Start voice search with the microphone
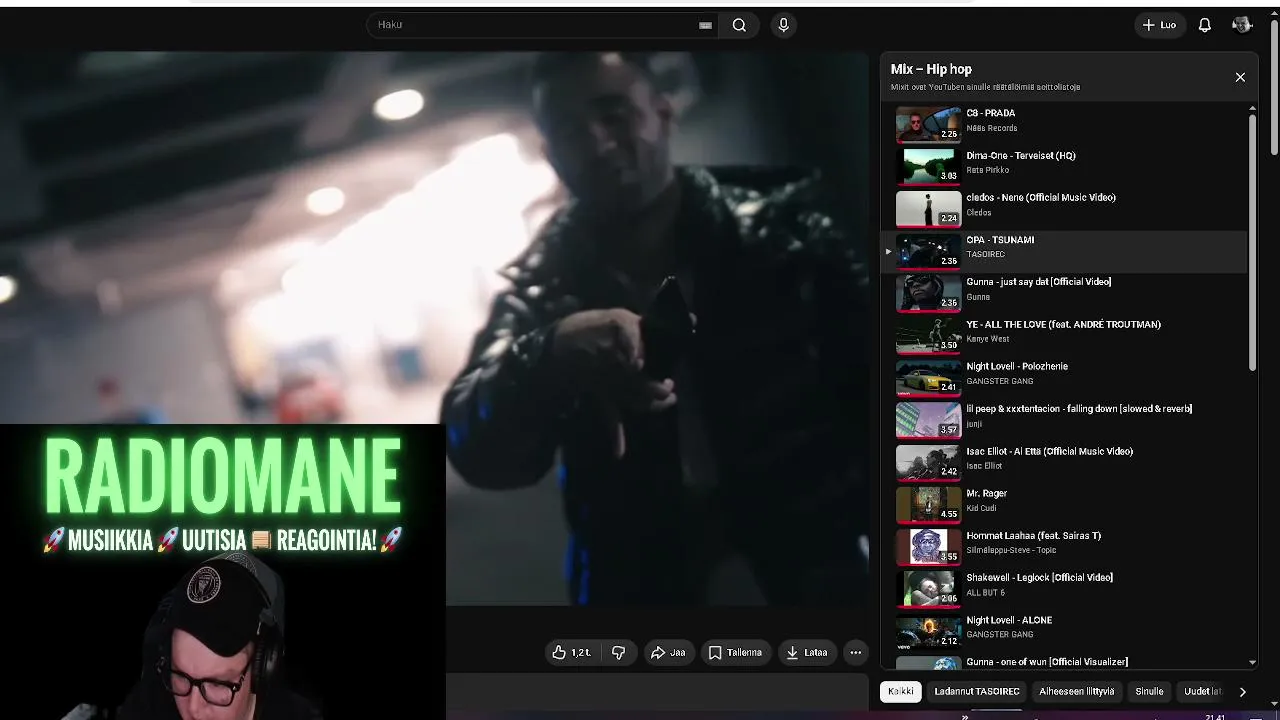The image size is (1280, 720). [783, 25]
